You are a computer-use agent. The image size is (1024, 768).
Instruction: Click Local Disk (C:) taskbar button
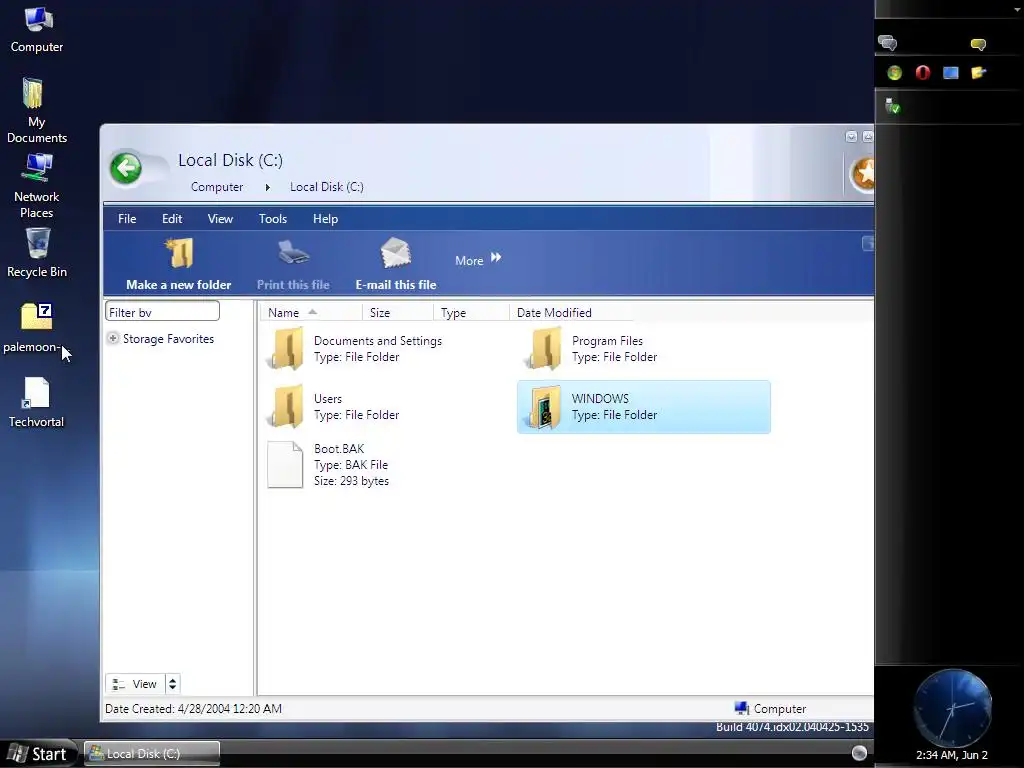(152, 754)
